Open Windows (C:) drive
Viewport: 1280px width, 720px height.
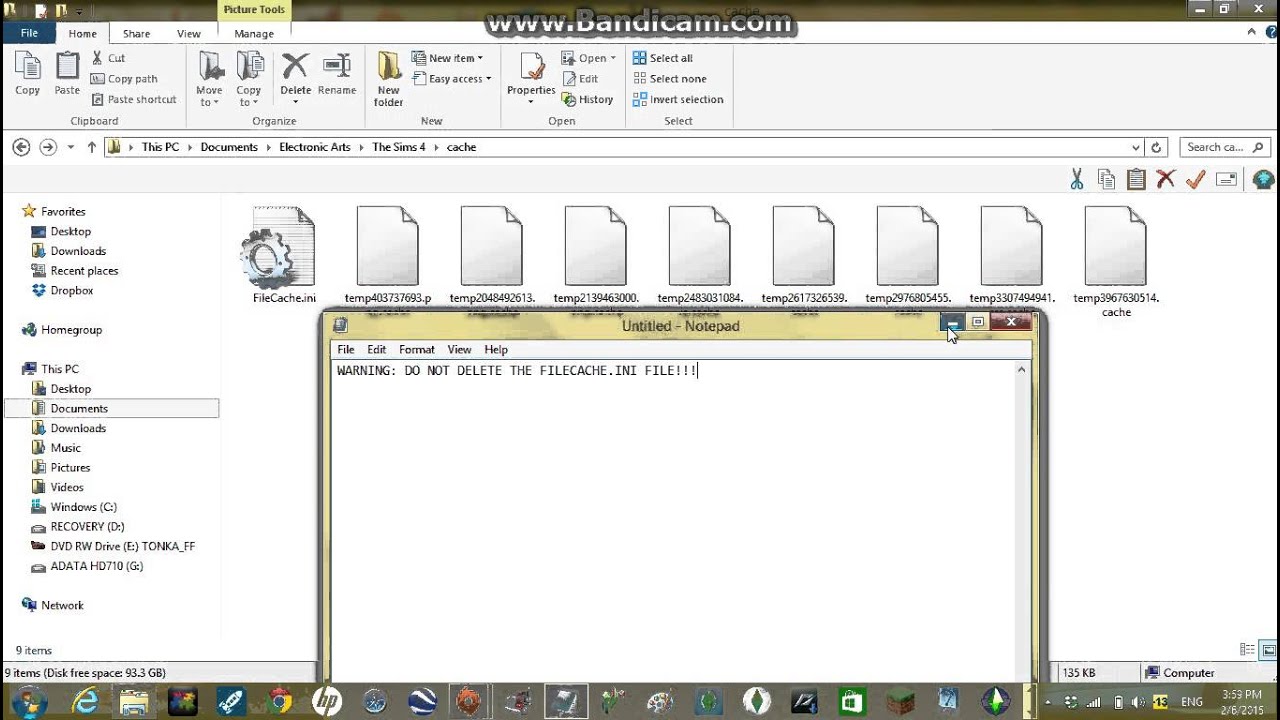click(83, 507)
